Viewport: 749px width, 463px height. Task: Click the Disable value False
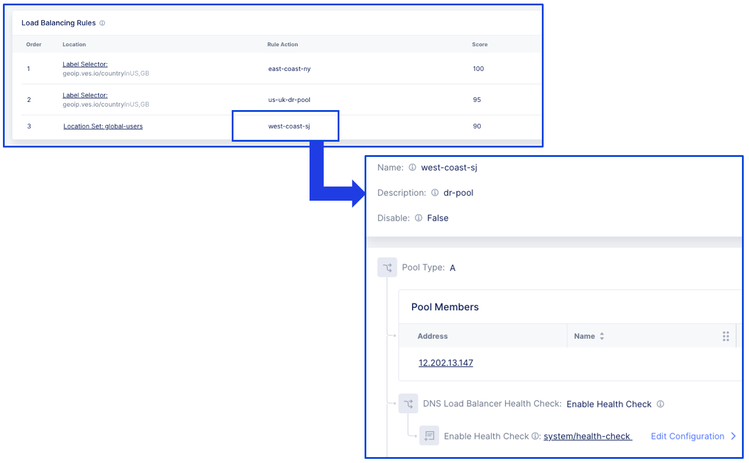[x=438, y=218]
